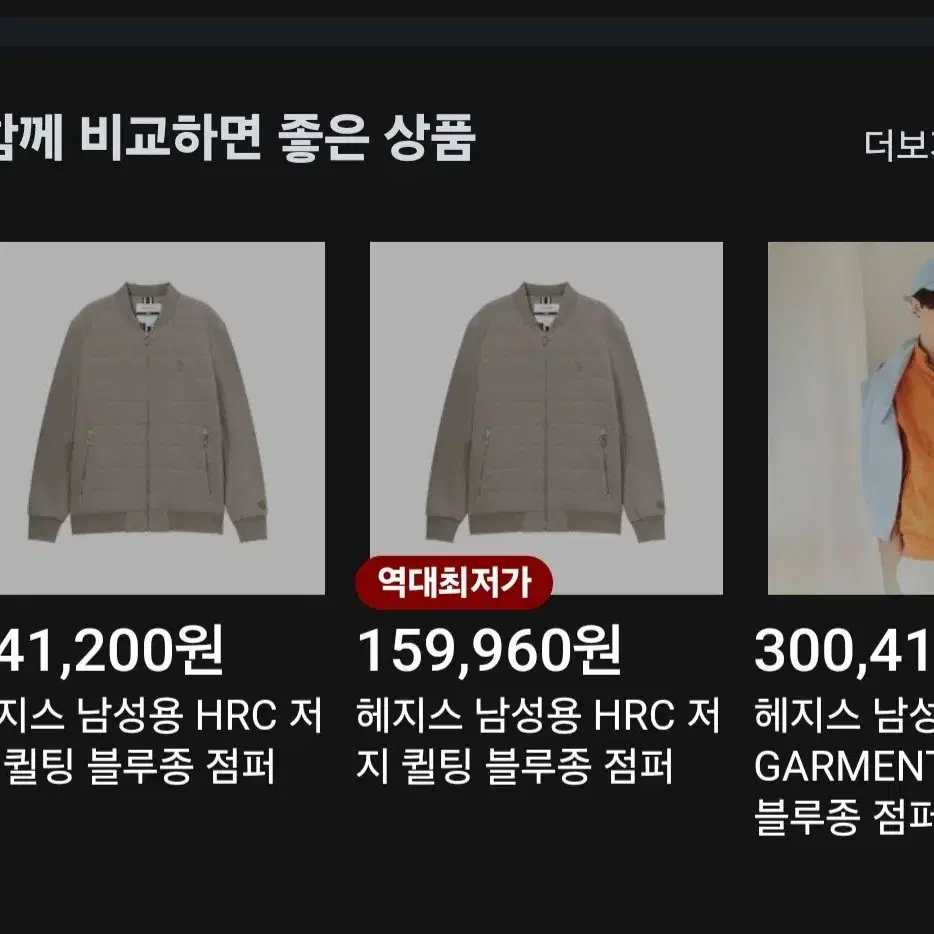This screenshot has height=934, width=934.
Task: Open the orange and blue model photo
Action: [x=851, y=418]
